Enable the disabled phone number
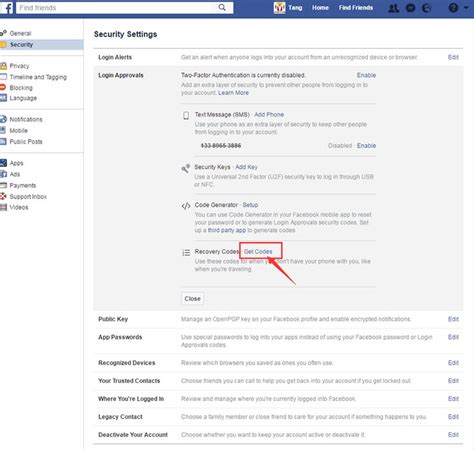 point(366,146)
